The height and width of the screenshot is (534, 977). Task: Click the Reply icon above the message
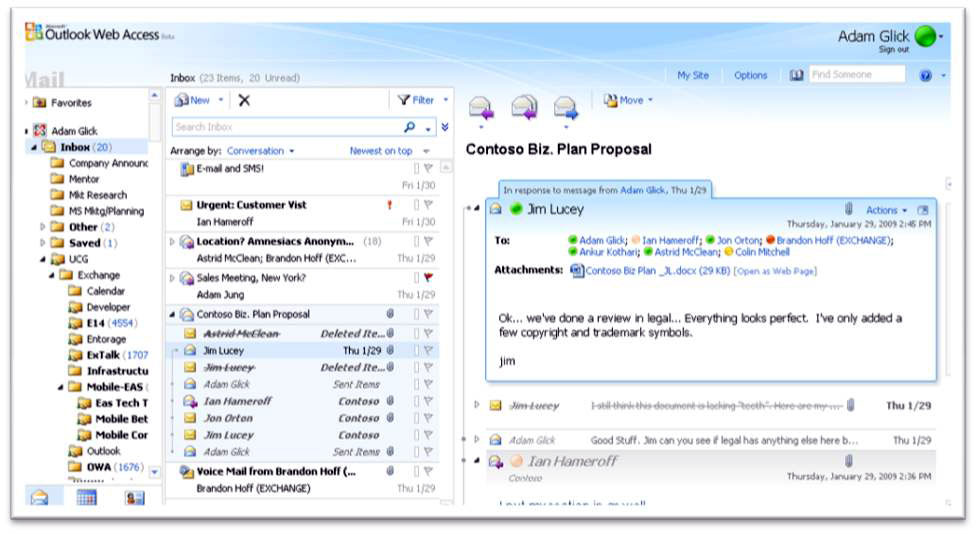481,108
